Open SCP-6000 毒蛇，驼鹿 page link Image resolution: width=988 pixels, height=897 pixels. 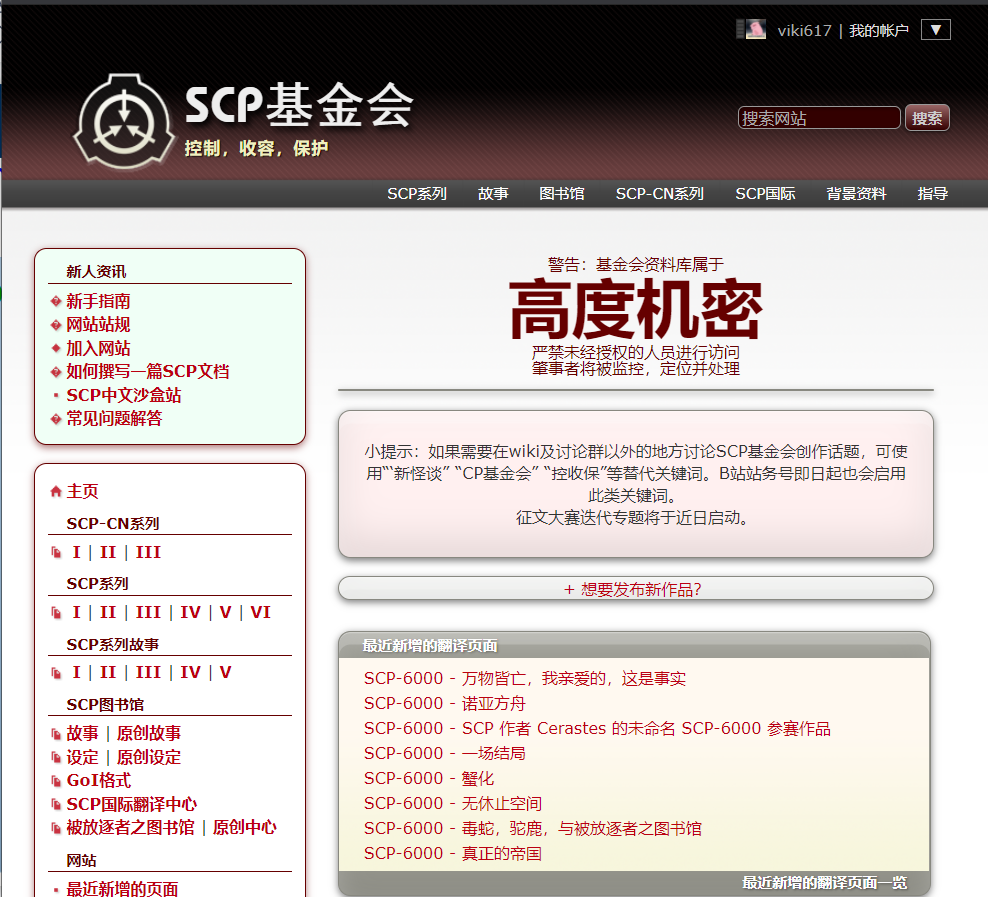[533, 828]
